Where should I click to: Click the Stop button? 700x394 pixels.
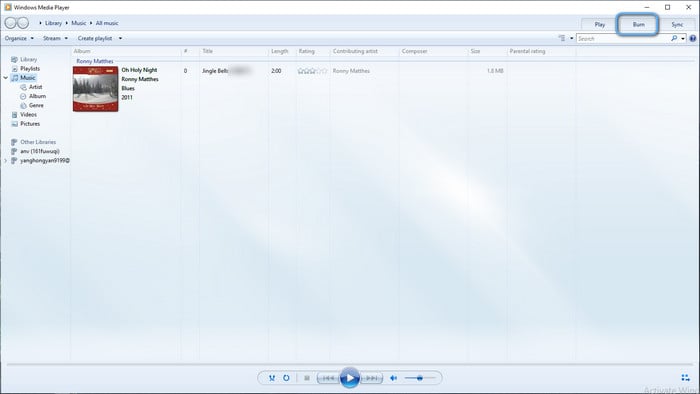tap(307, 378)
